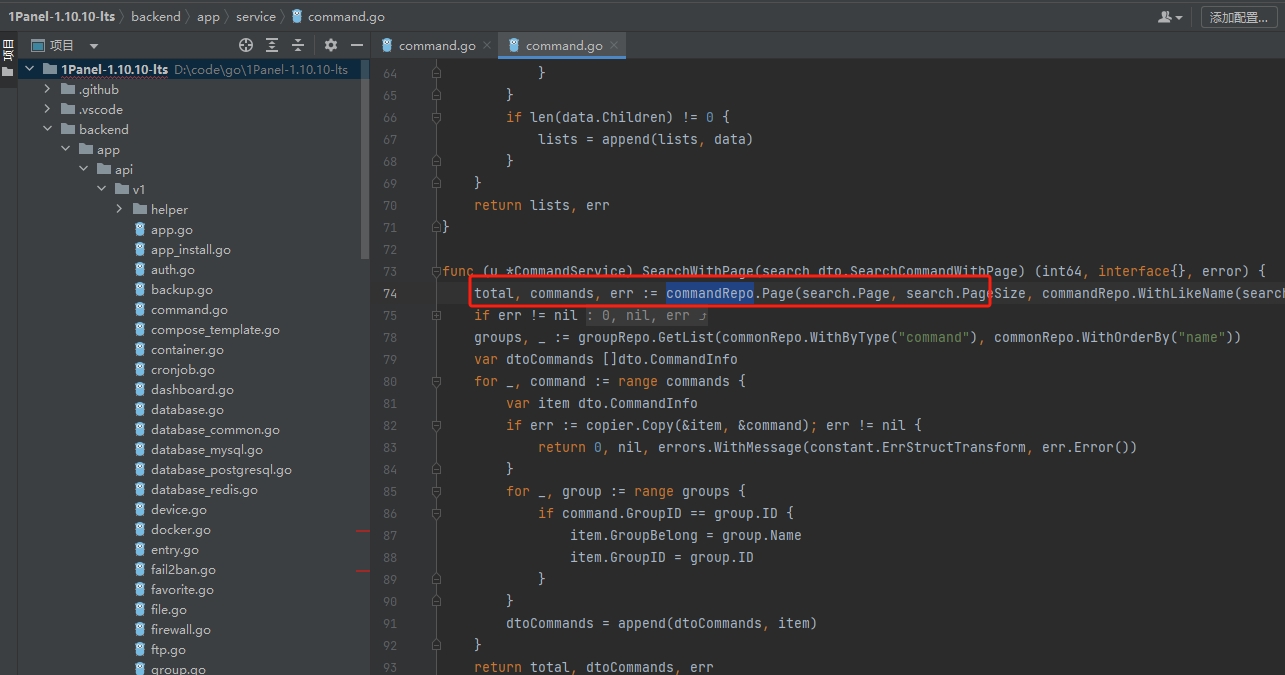Collapse the api folder arrow

pos(83,169)
